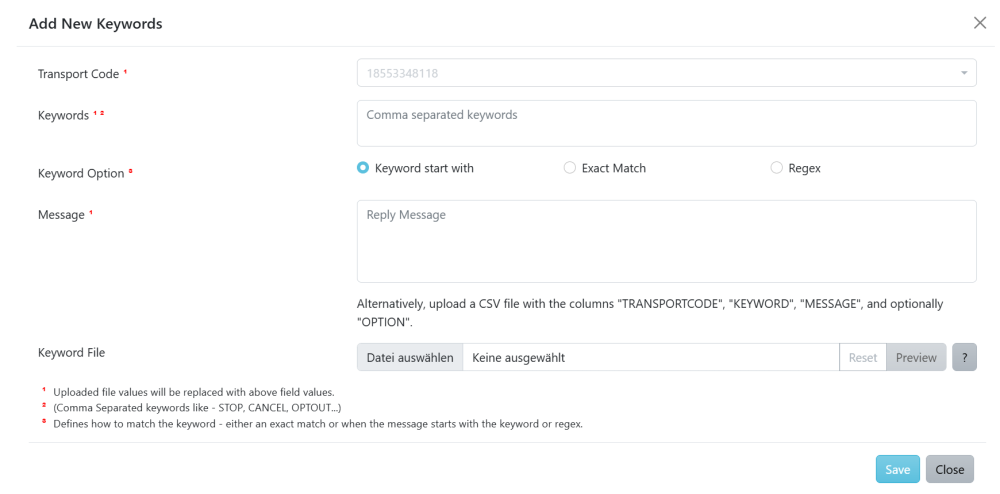Click the "Add New Keywords" dialog title
The height and width of the screenshot is (494, 1000).
click(x=96, y=23)
